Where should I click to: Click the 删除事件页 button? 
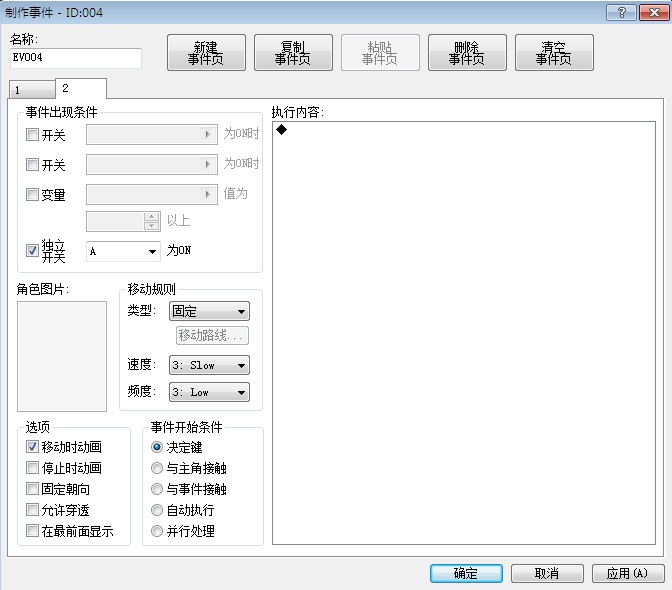467,53
